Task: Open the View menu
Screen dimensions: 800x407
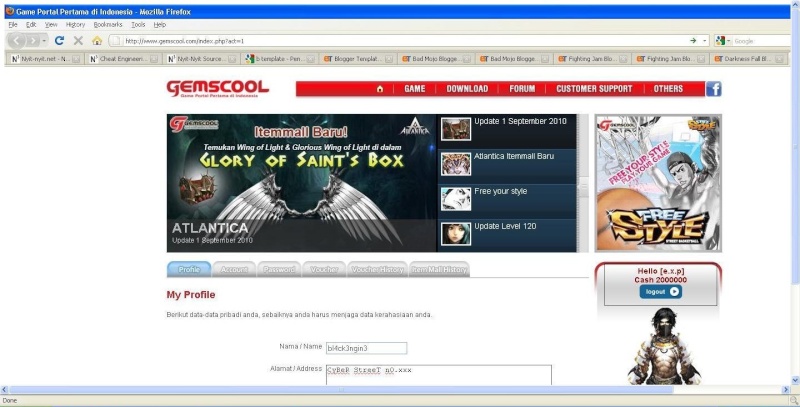Action: click(x=51, y=24)
